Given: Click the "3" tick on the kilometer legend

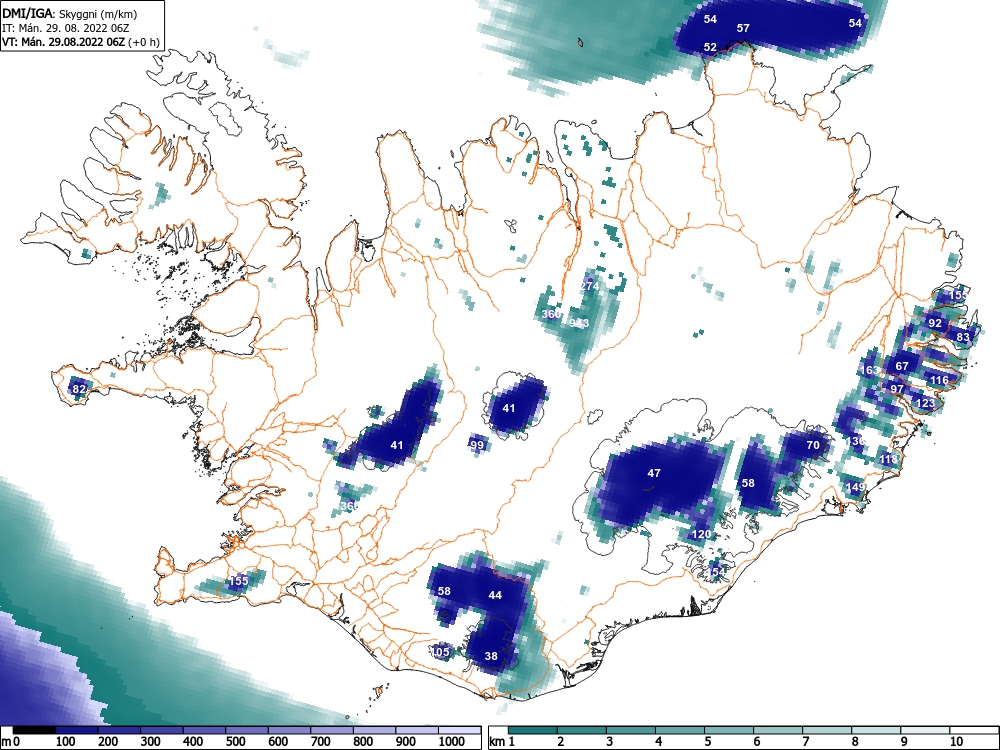Looking at the screenshot, I should point(609,742).
